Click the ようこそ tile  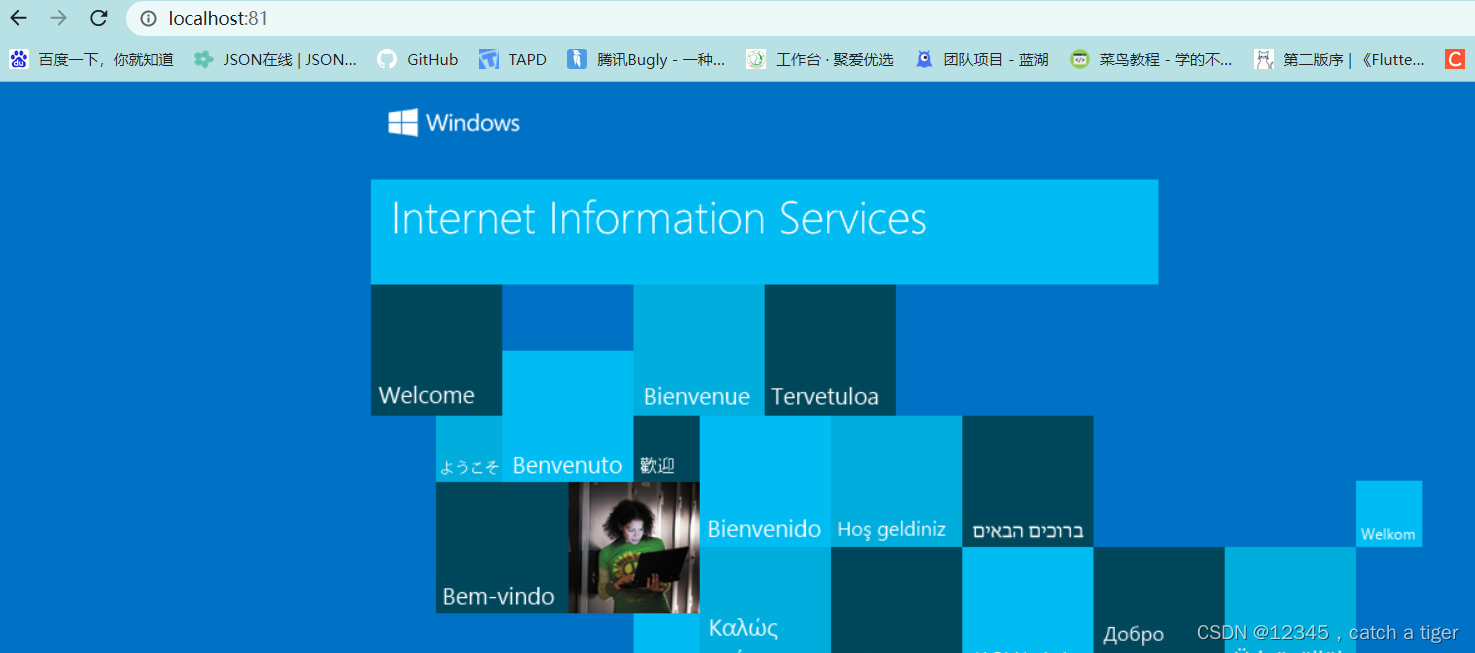point(469,449)
